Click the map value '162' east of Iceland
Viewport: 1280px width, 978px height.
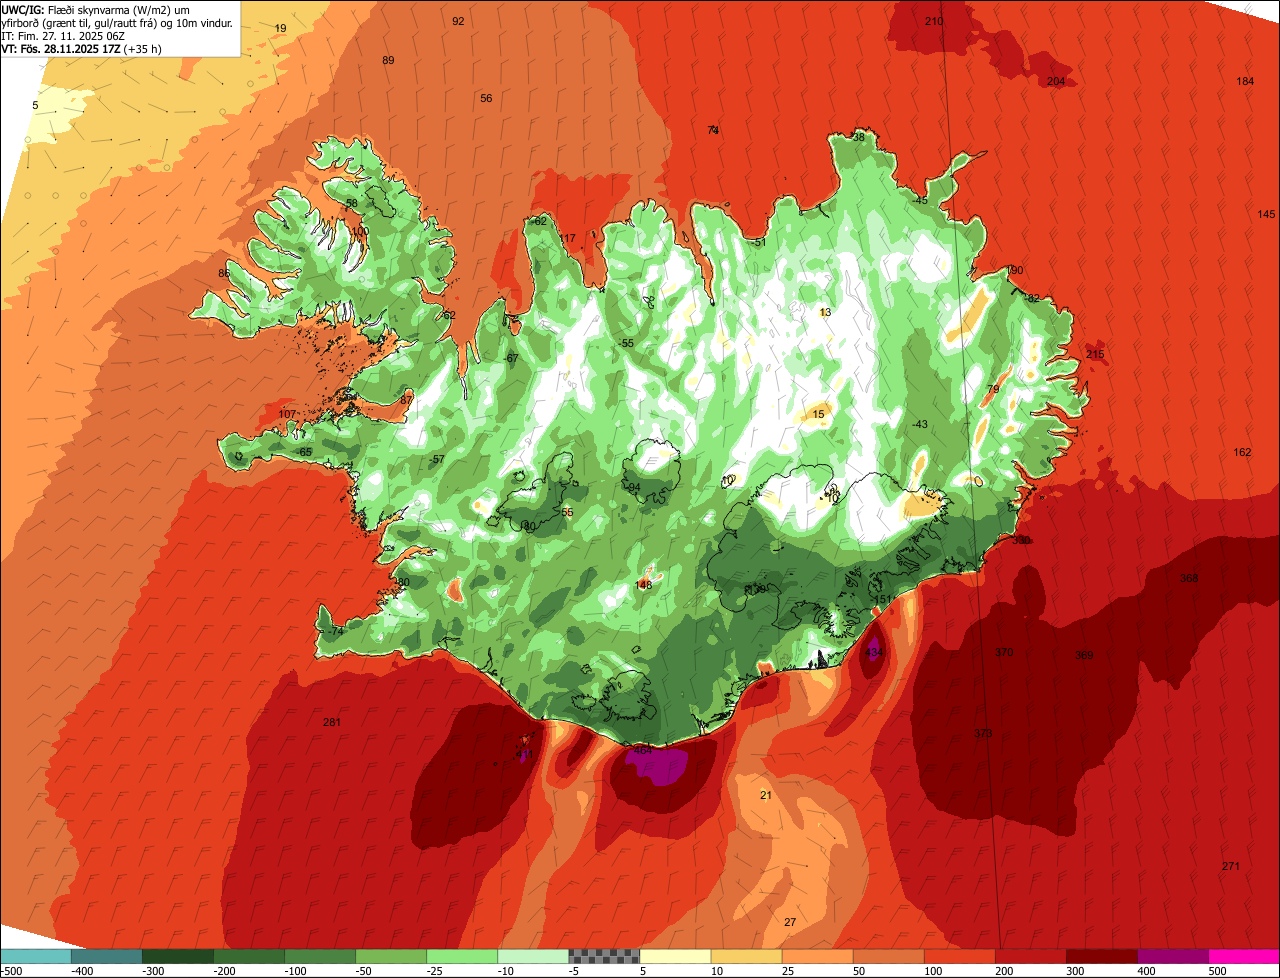coord(1242,452)
